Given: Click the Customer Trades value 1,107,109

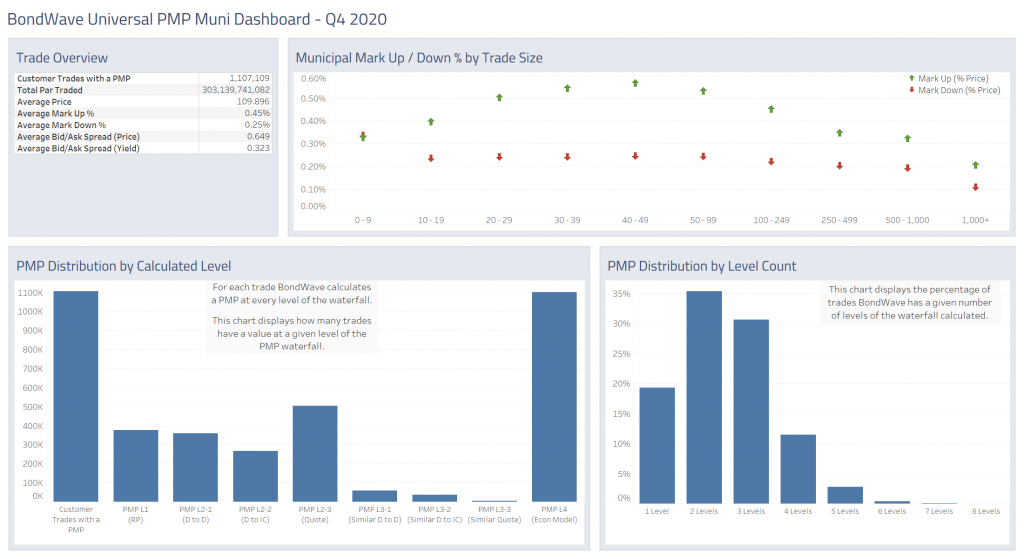Looking at the screenshot, I should coord(249,78).
